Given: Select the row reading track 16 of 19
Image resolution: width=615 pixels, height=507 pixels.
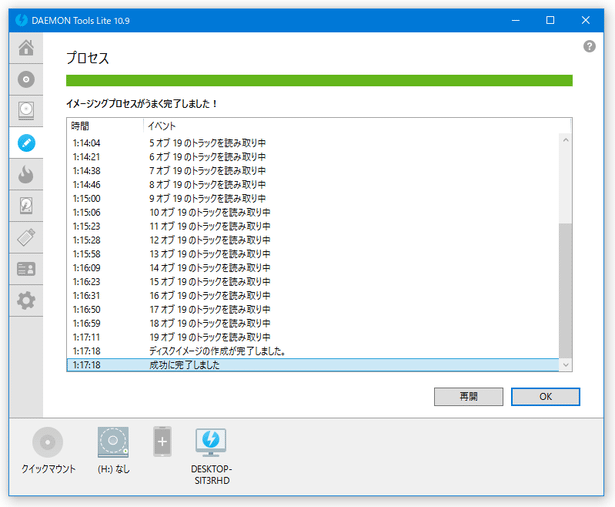Looking at the screenshot, I should [313, 295].
